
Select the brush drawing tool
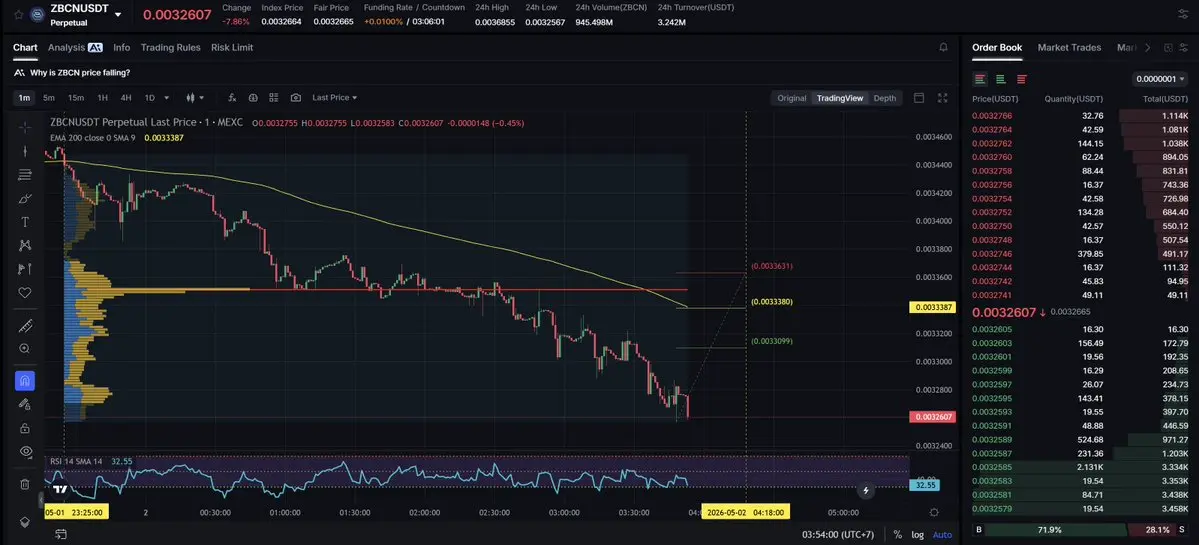(x=24, y=199)
